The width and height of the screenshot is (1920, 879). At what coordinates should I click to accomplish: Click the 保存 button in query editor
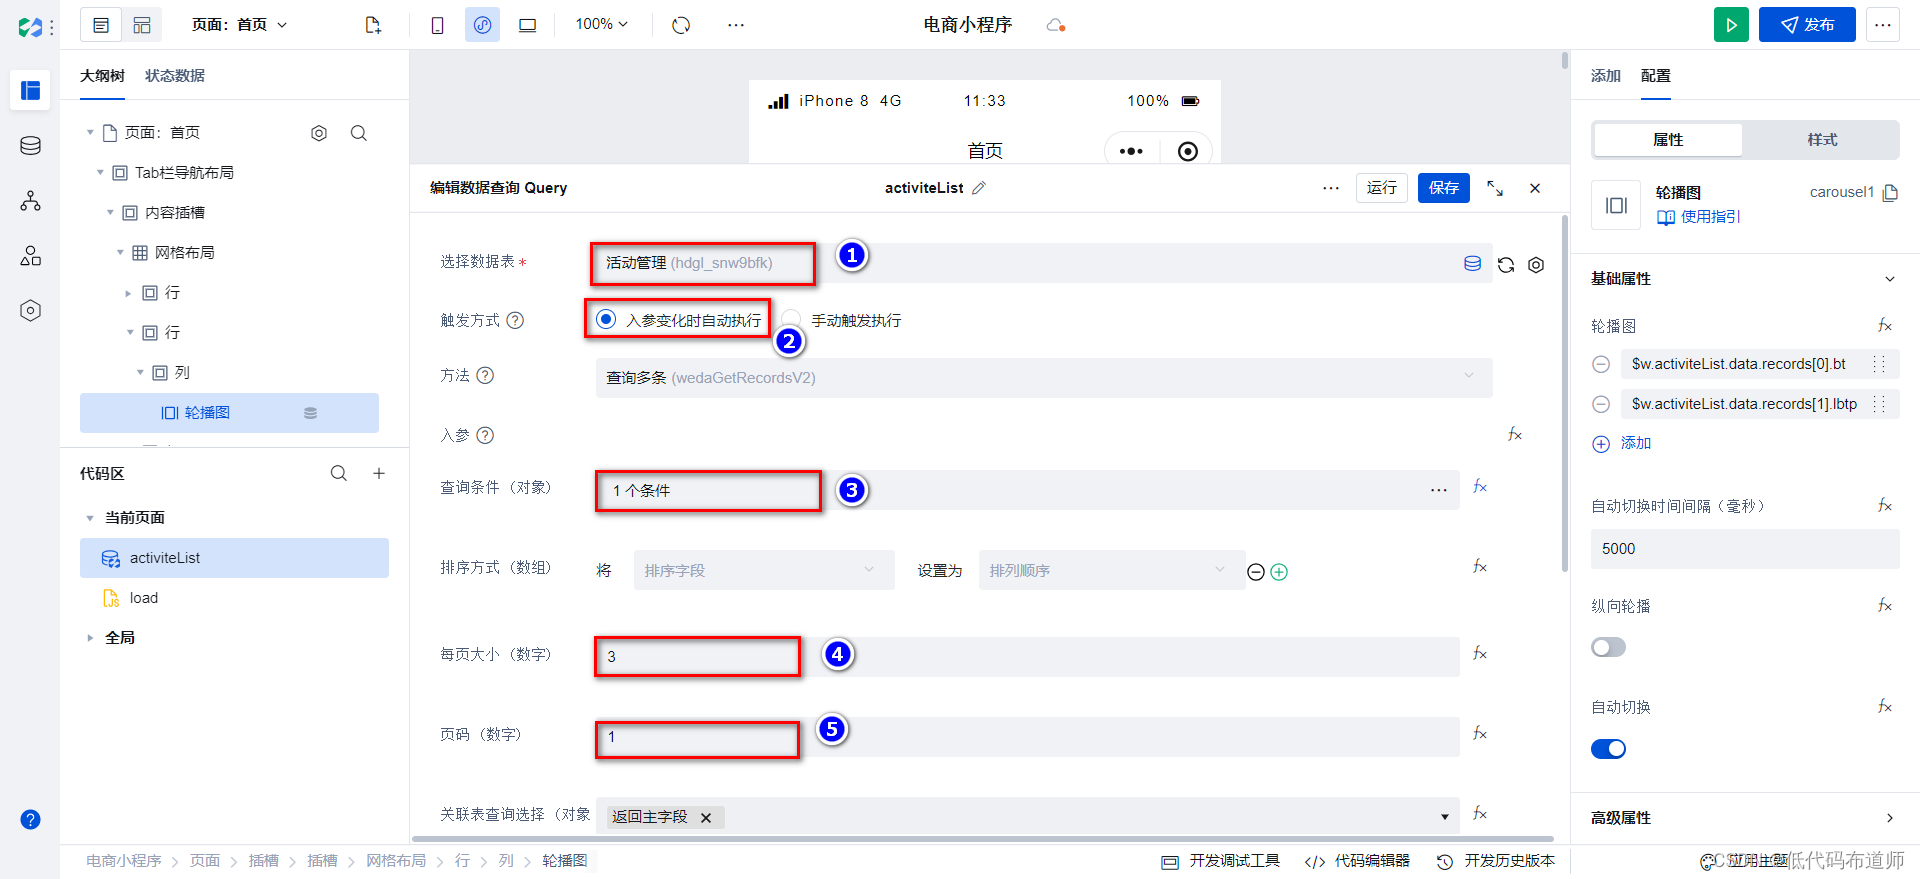click(1444, 188)
